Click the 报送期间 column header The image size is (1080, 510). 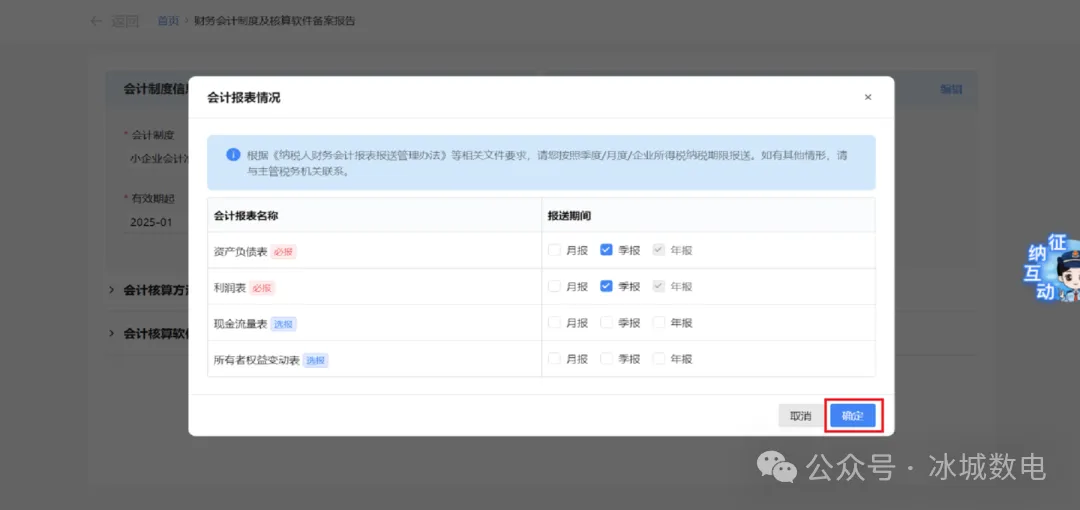(570, 216)
